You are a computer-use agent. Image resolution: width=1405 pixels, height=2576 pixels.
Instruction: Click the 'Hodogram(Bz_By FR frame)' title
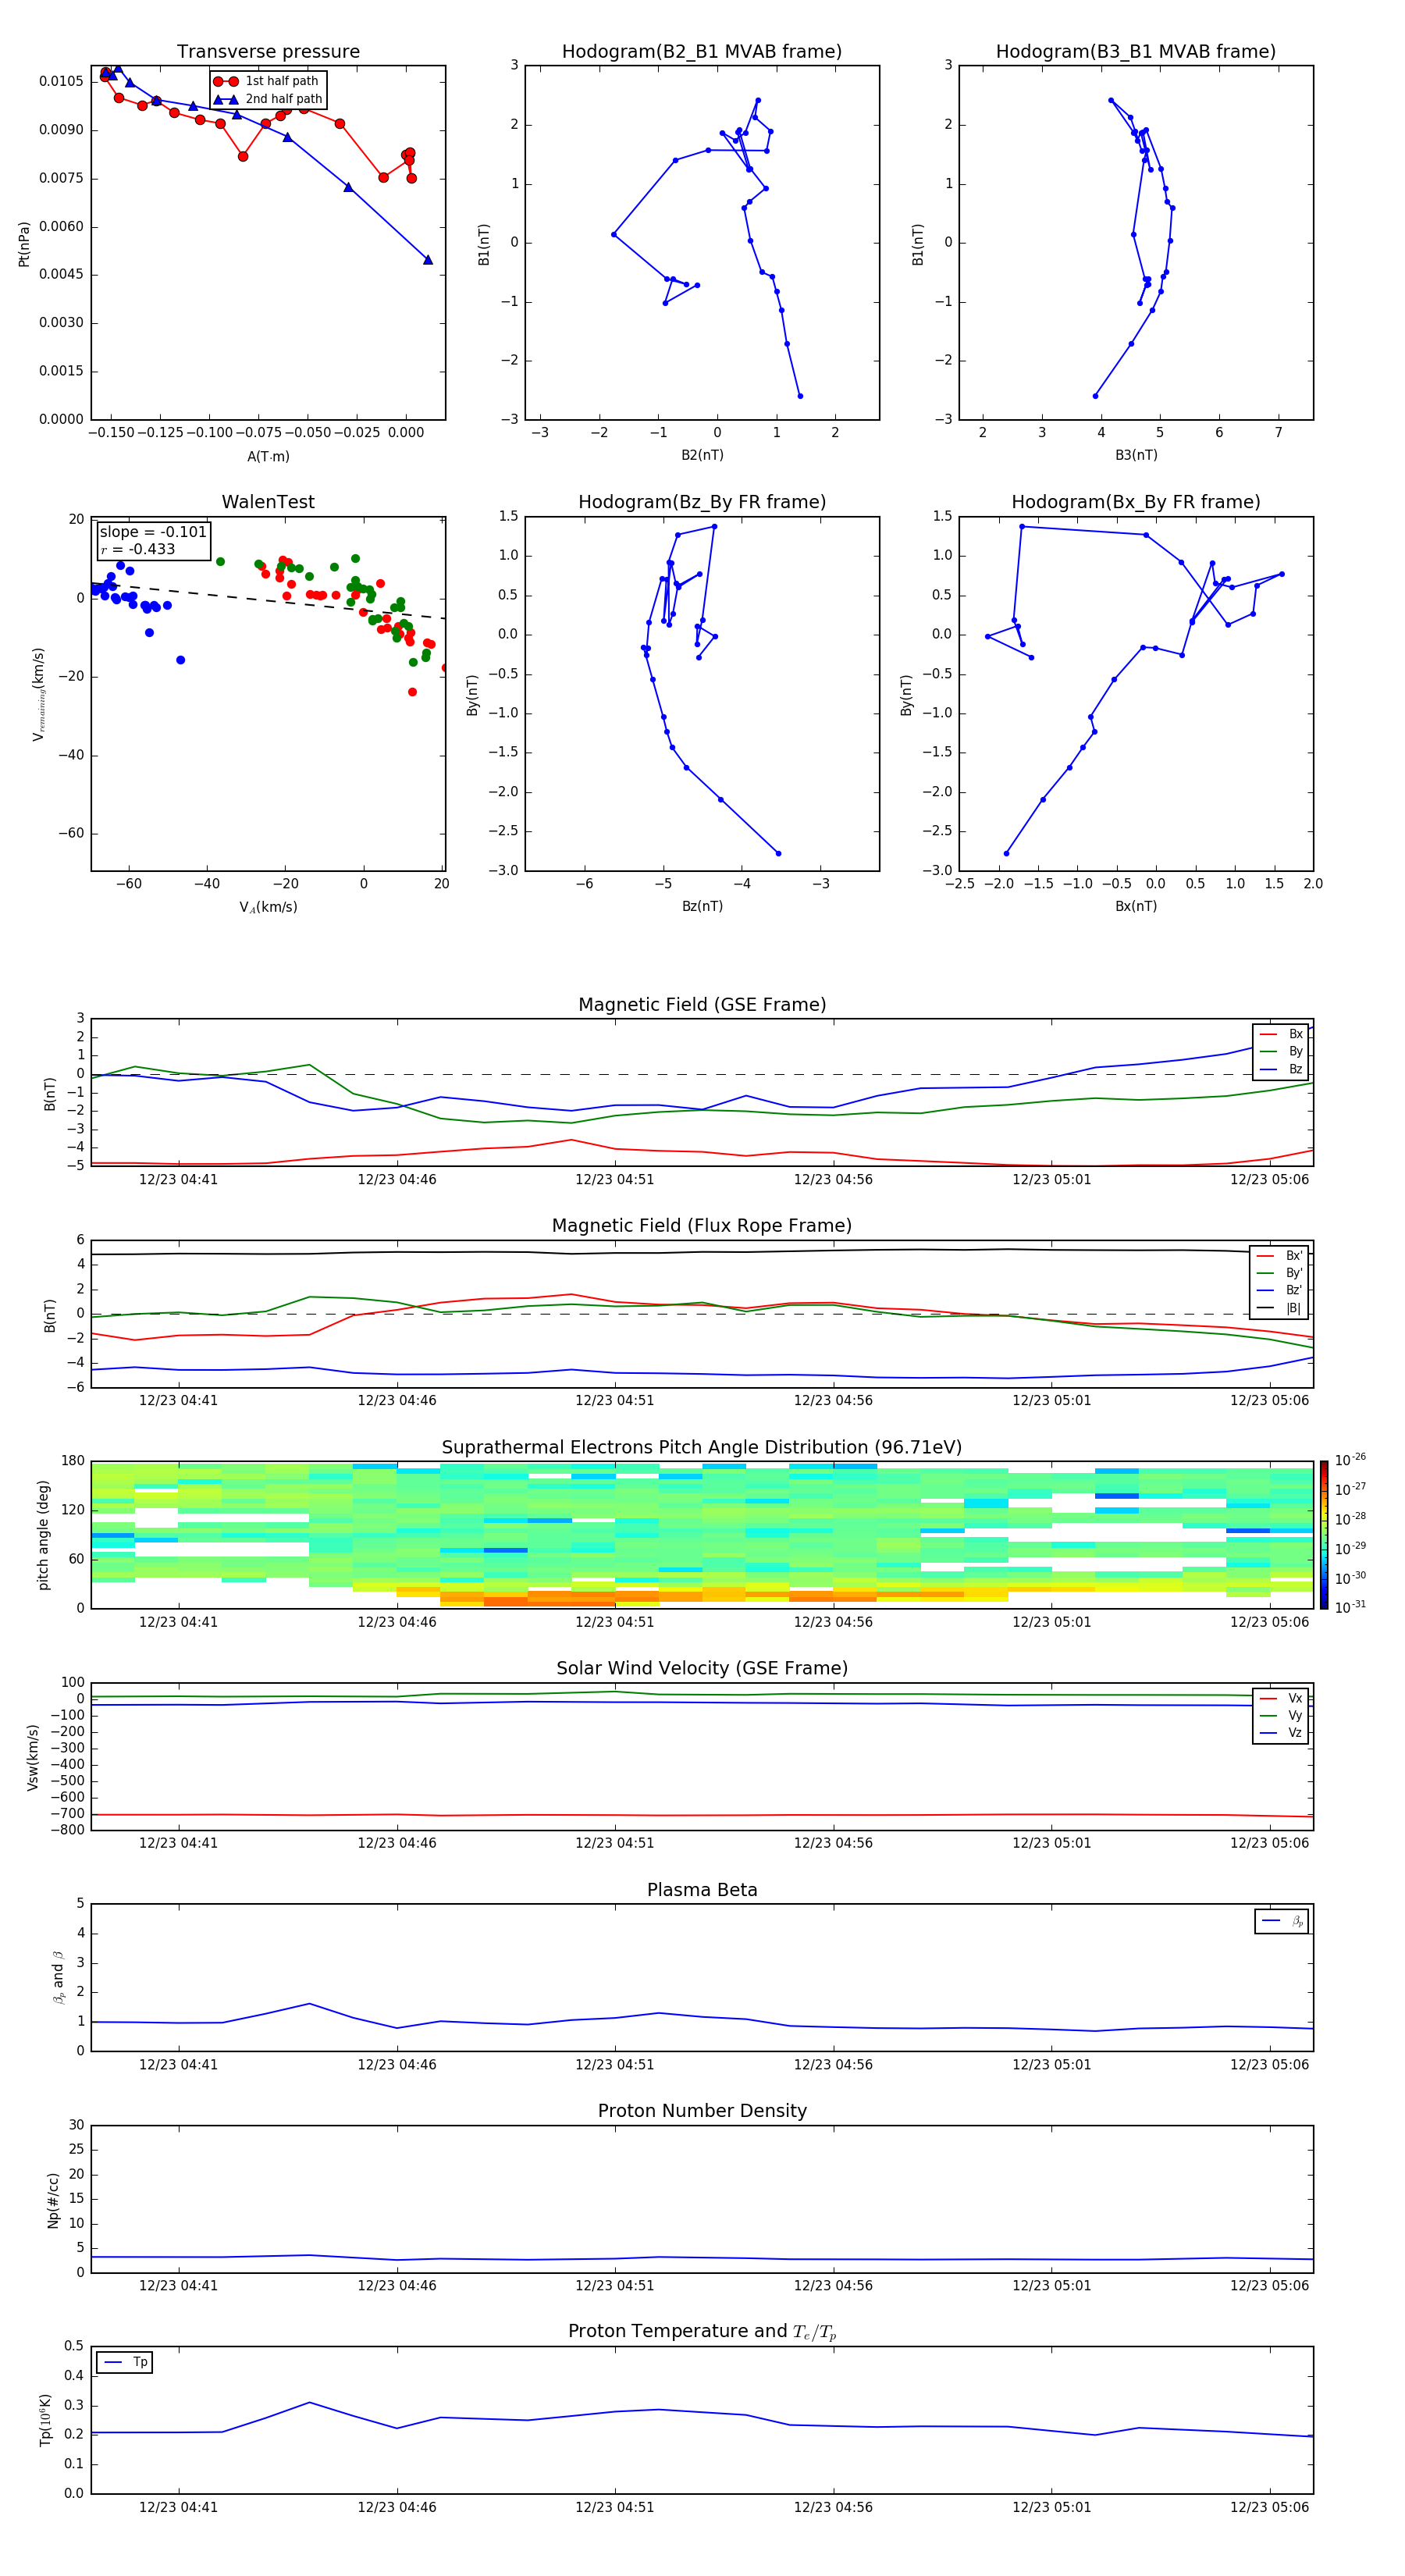coord(702,502)
